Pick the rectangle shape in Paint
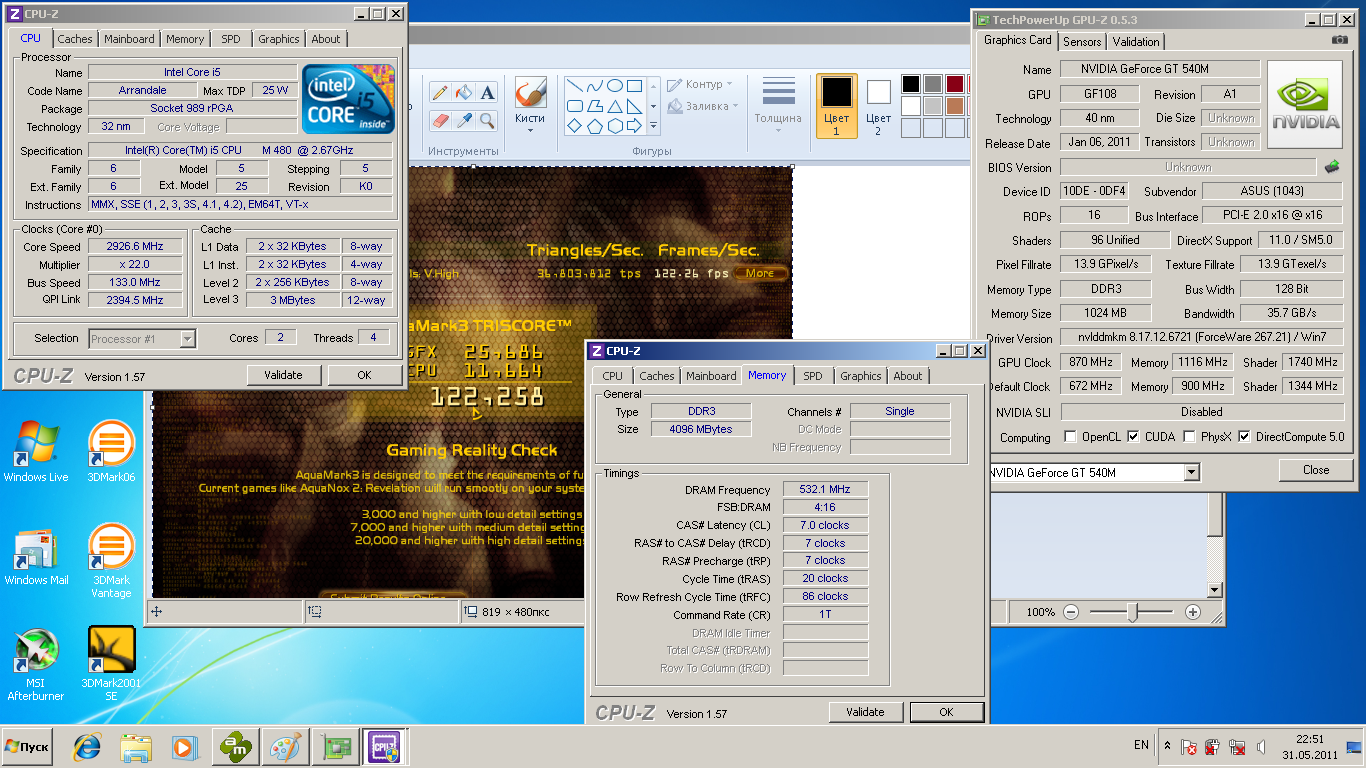 pos(635,86)
